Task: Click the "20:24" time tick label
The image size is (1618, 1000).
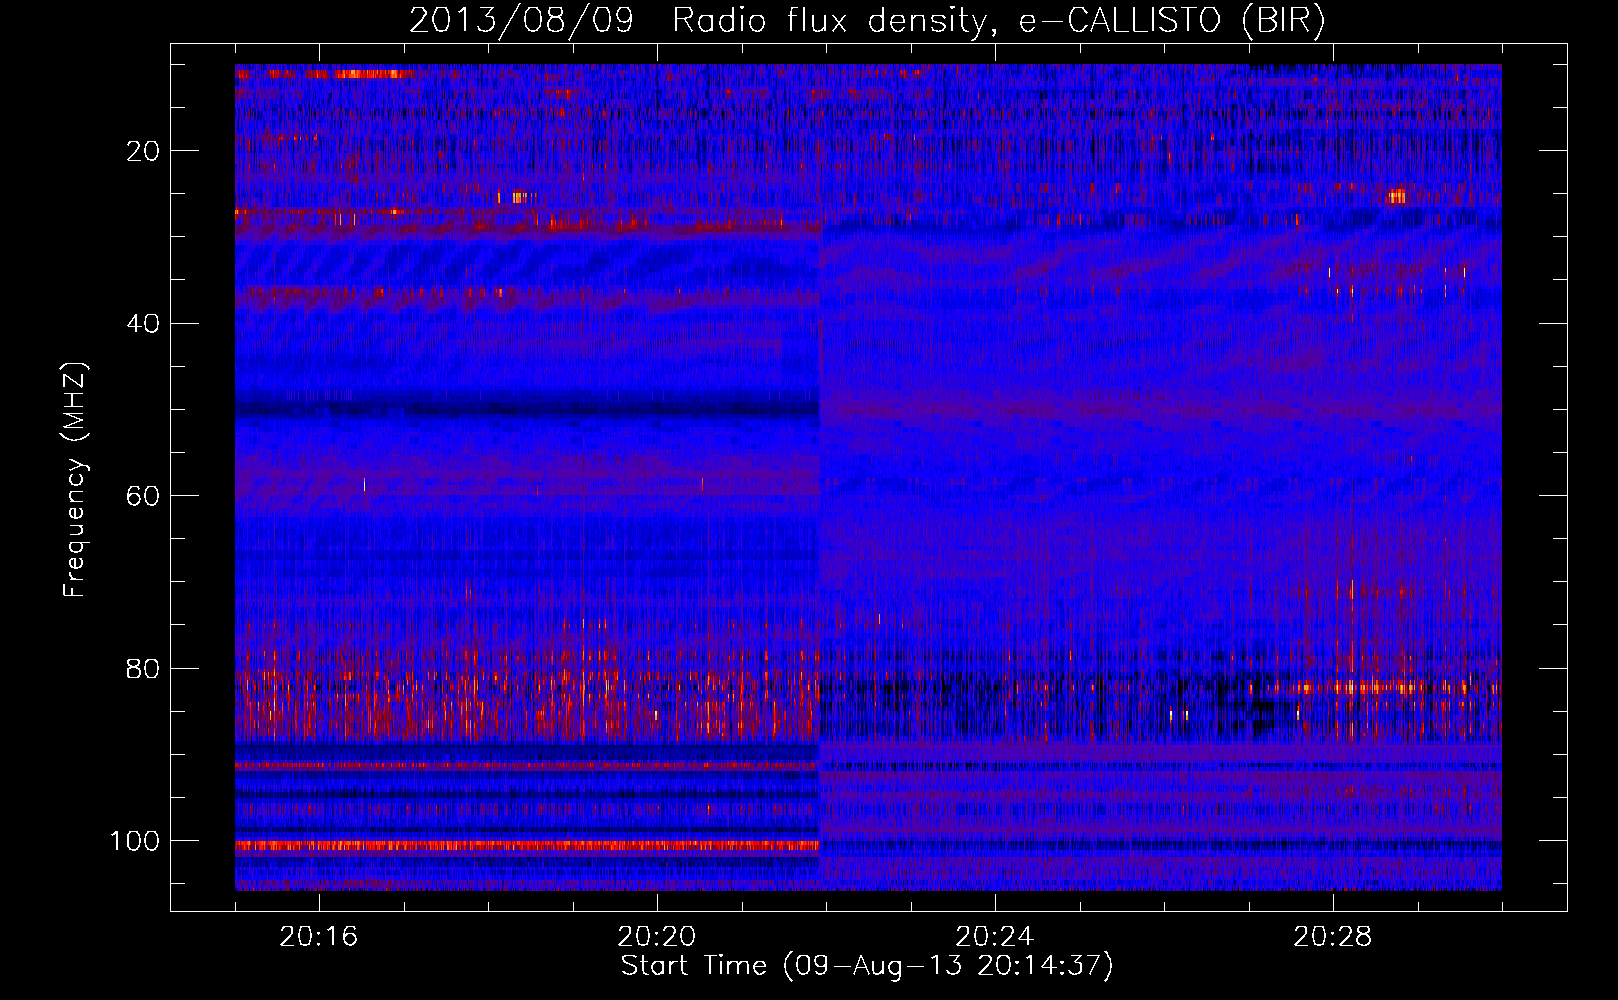Action: point(994,937)
